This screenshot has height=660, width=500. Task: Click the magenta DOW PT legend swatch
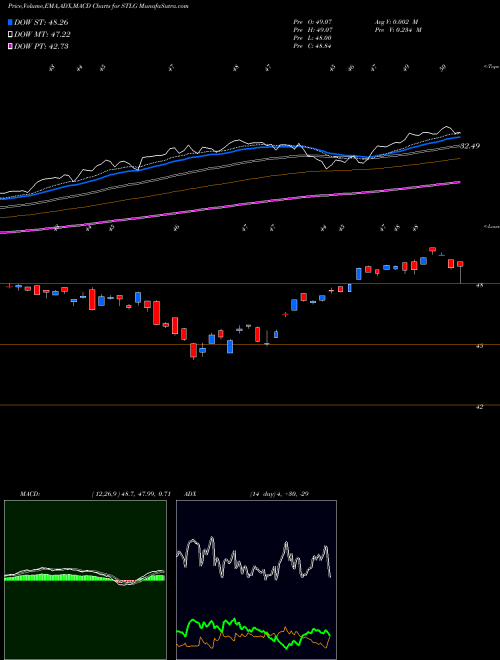click(x=10, y=46)
